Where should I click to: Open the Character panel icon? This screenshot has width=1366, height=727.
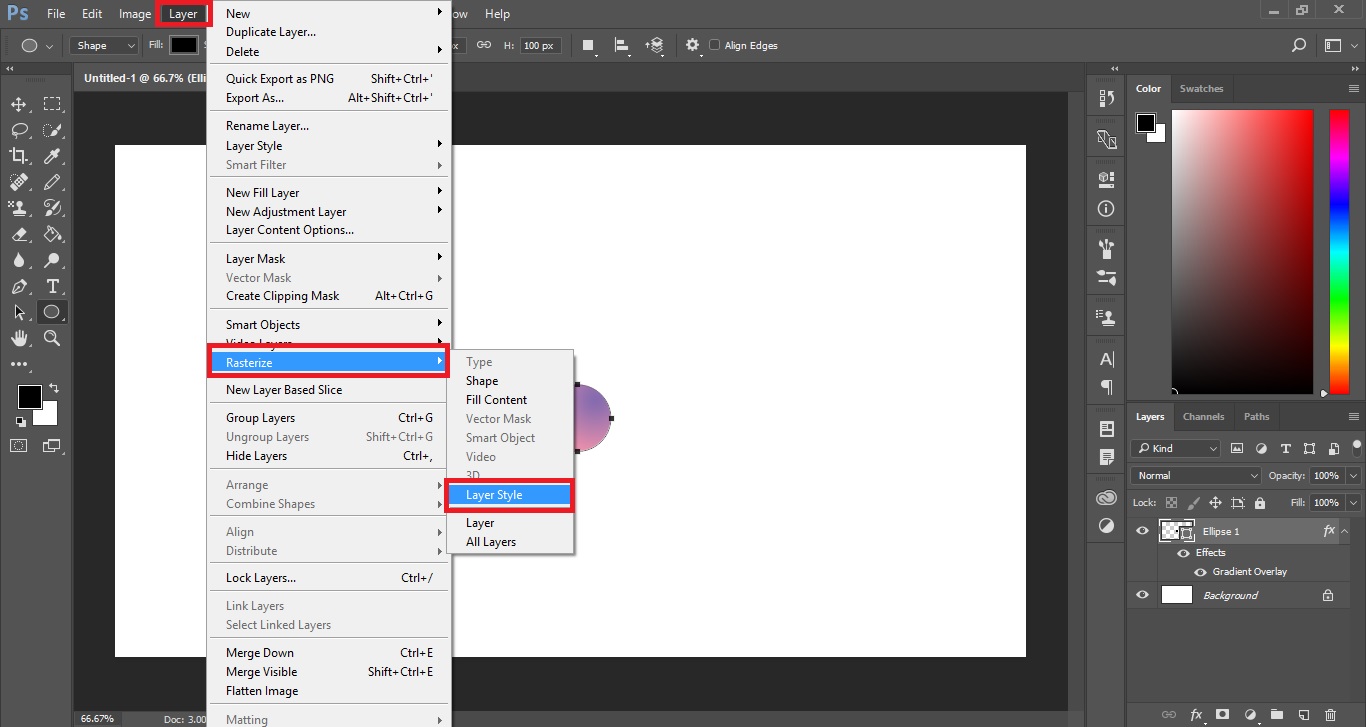click(x=1106, y=359)
